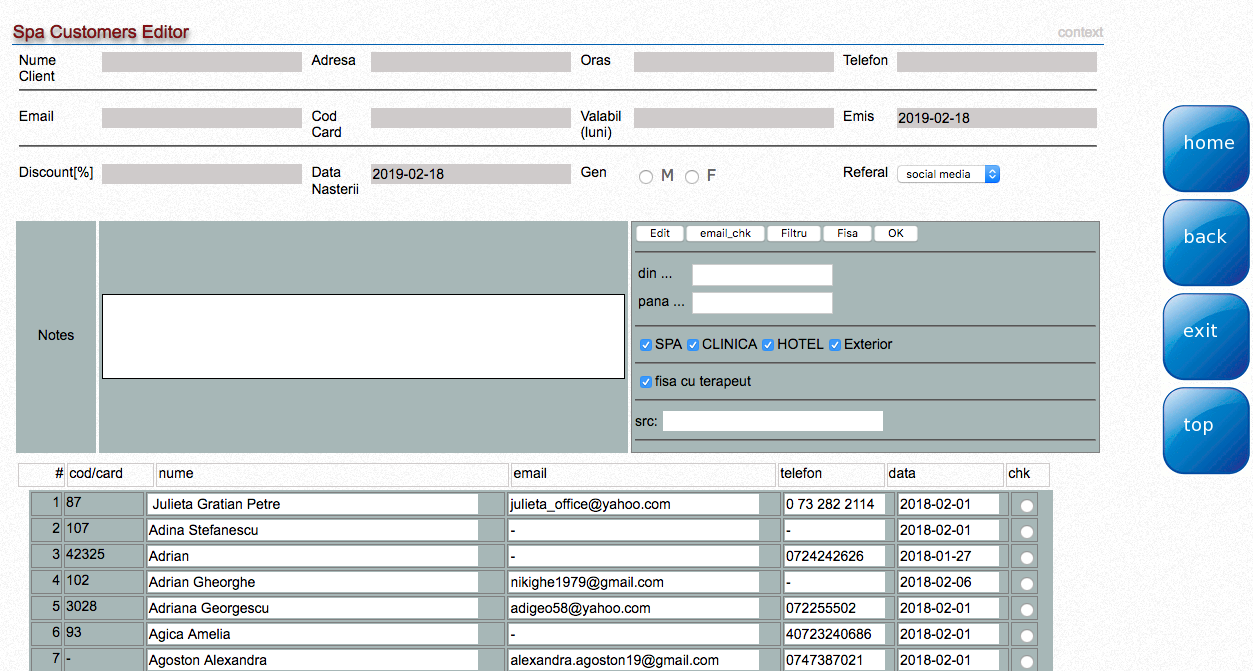The image size is (1253, 671).
Task: Click card code 42325 cell
Action: (x=104, y=555)
